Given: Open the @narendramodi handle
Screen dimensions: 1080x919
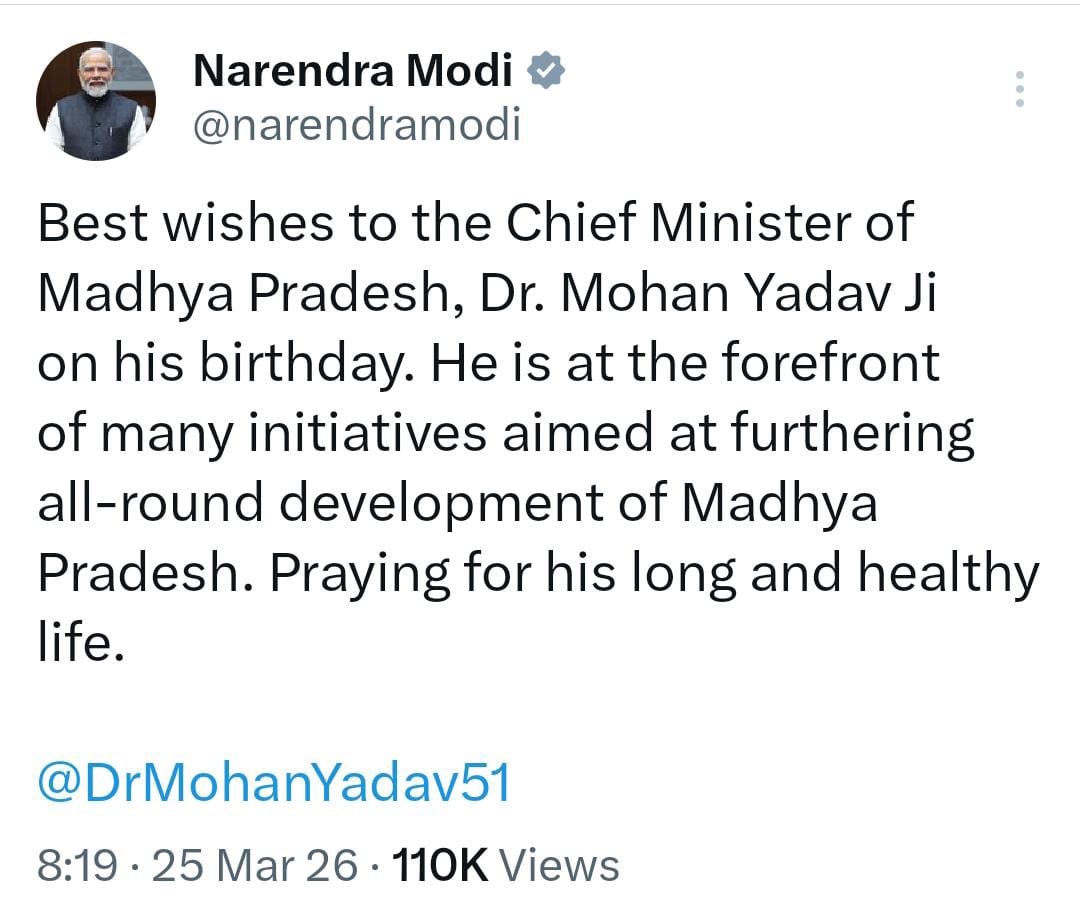Looking at the screenshot, I should pos(356,127).
